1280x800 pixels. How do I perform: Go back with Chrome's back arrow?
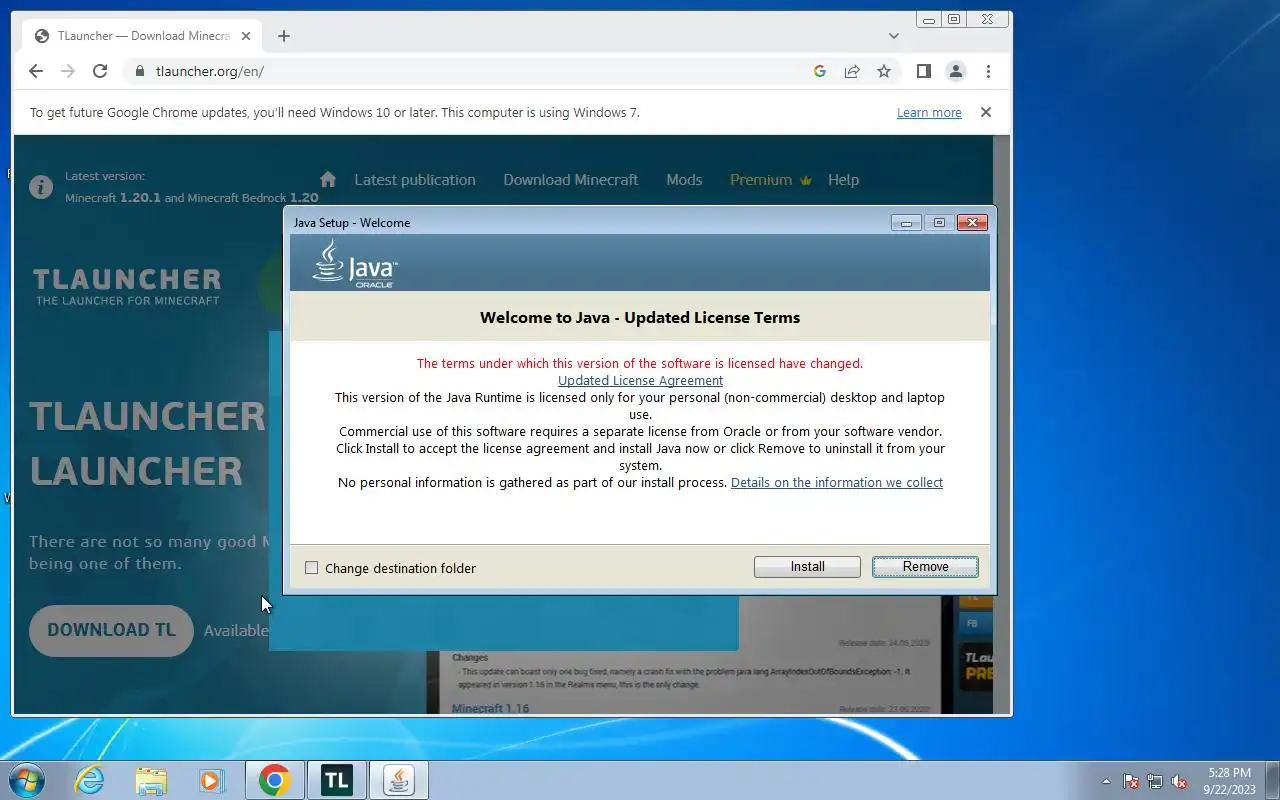pos(36,71)
